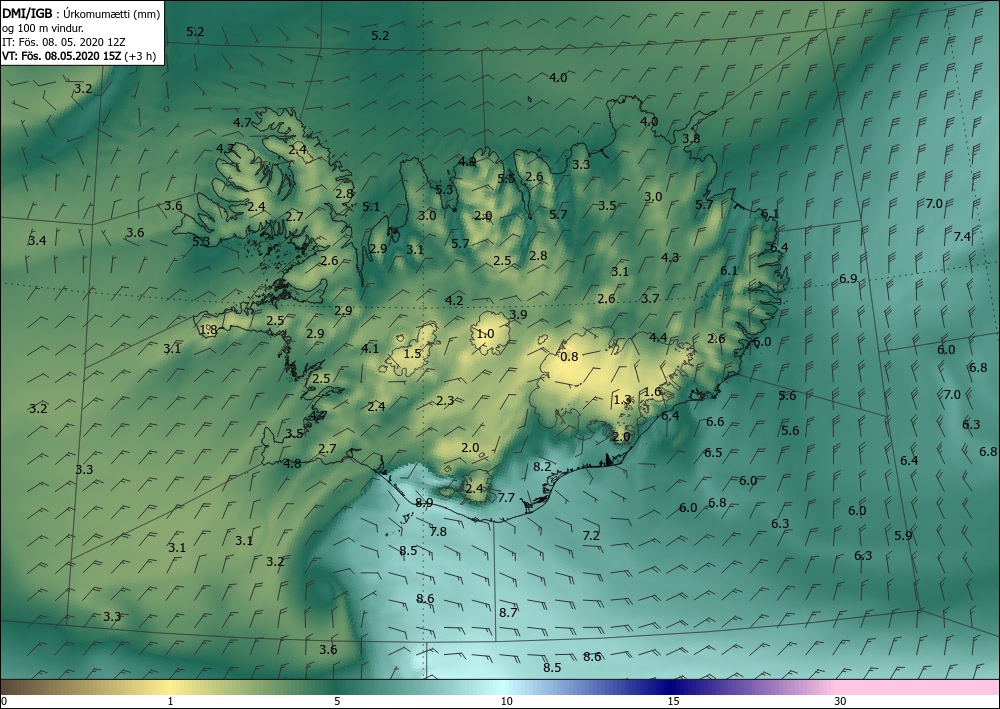
Task: Select the color scale label "30"
Action: (840, 701)
